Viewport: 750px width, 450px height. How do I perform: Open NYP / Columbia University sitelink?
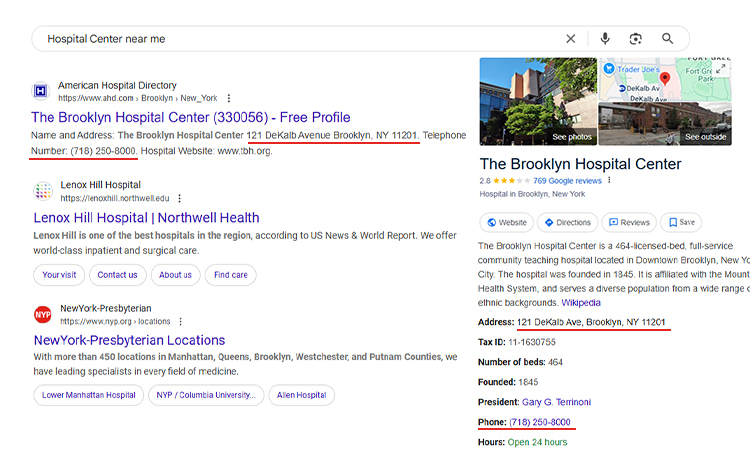tap(206, 395)
